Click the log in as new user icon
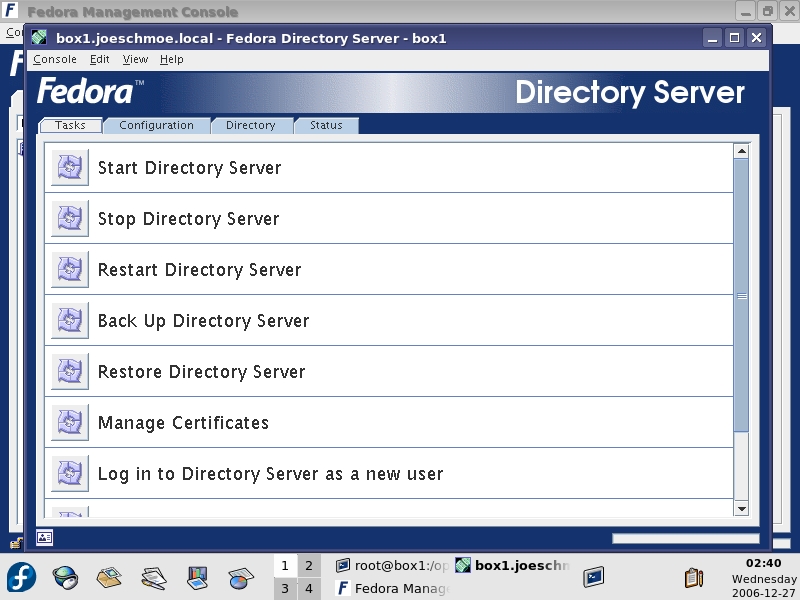 coord(70,474)
